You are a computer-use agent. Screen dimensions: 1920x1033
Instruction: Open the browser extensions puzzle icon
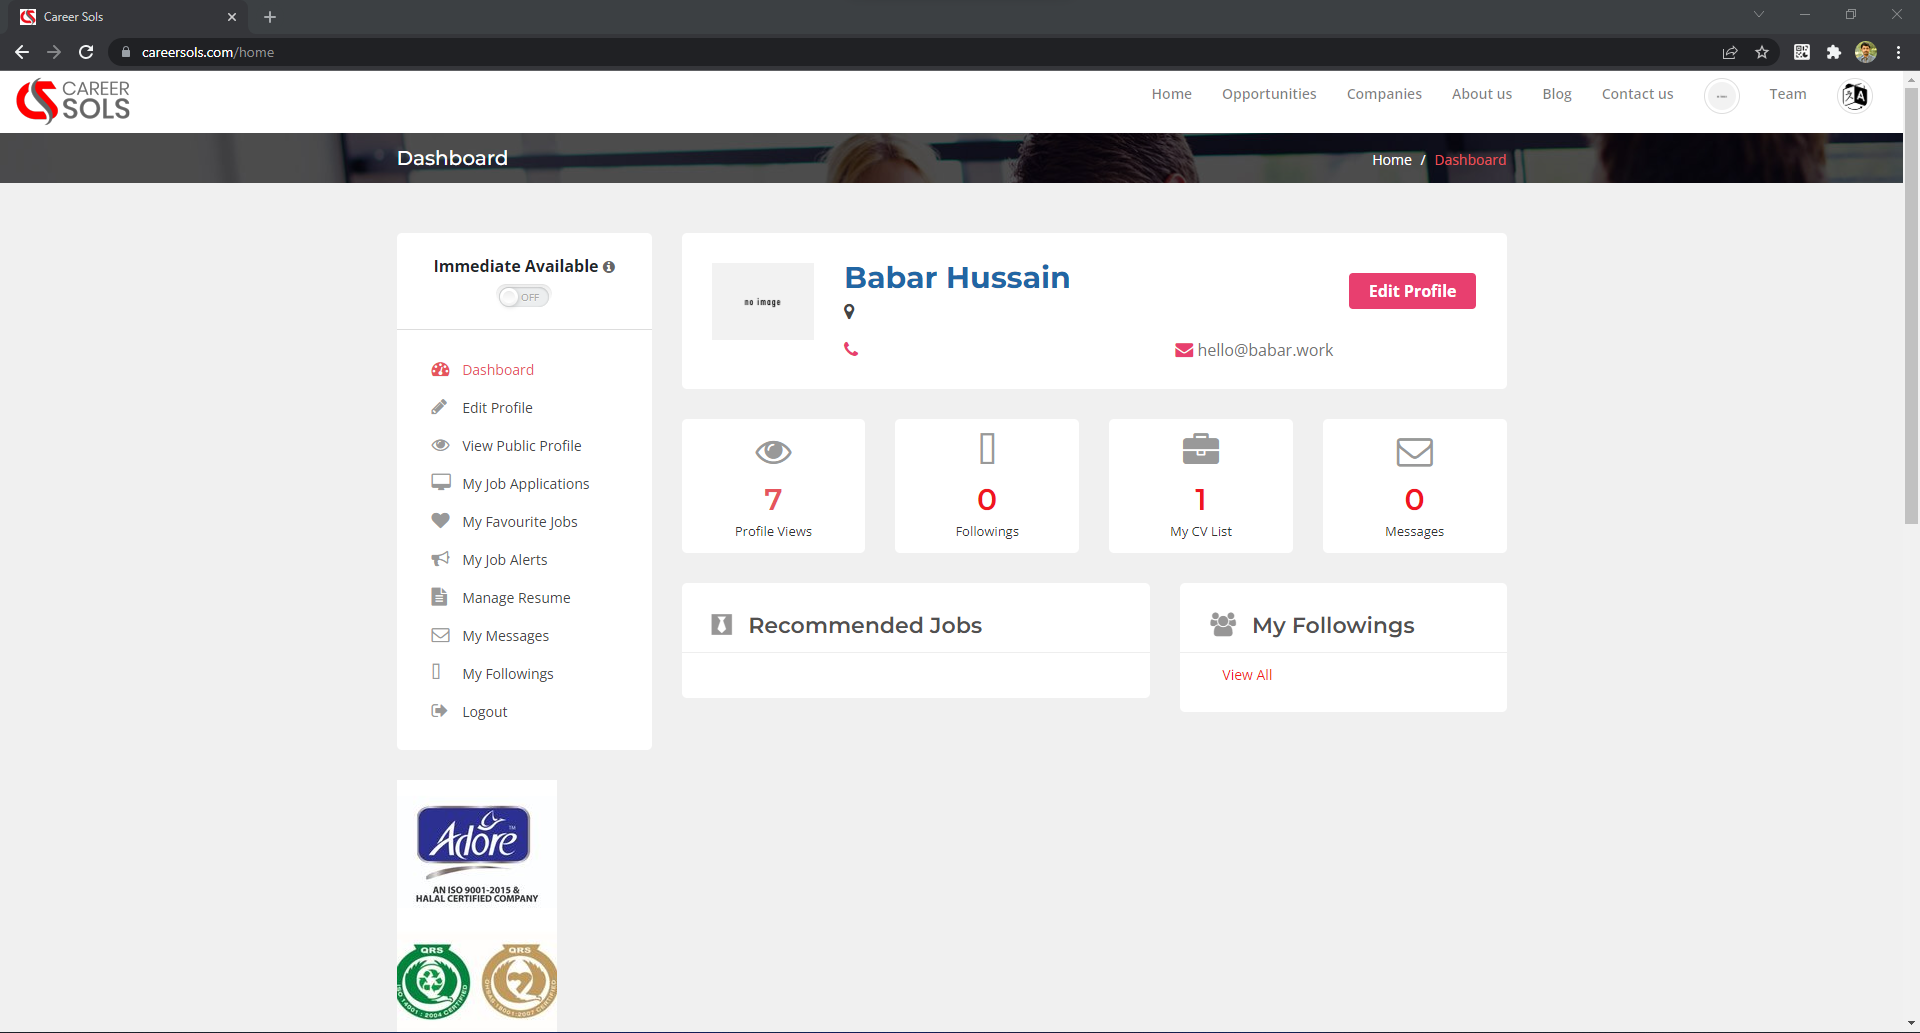click(1833, 52)
